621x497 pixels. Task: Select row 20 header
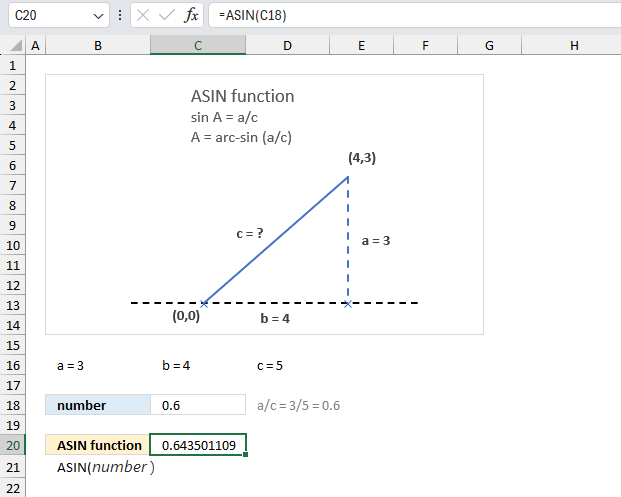[x=13, y=446]
